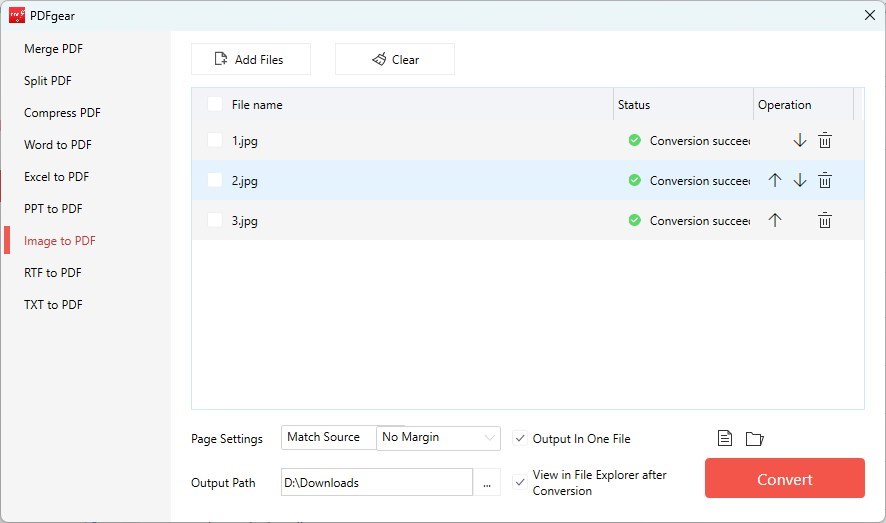Image resolution: width=886 pixels, height=523 pixels.
Task: Click the green success checkmark for 2.jpg
Action: click(x=635, y=180)
